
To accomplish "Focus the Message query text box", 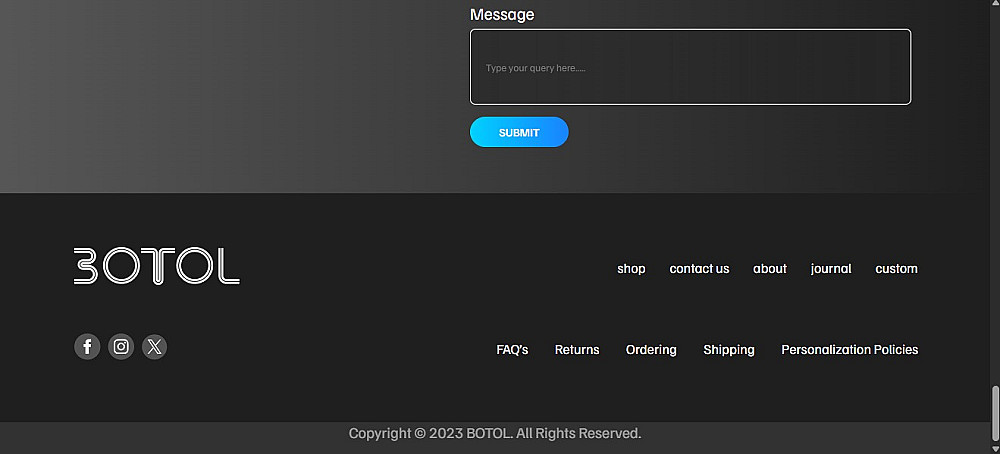I will point(691,67).
